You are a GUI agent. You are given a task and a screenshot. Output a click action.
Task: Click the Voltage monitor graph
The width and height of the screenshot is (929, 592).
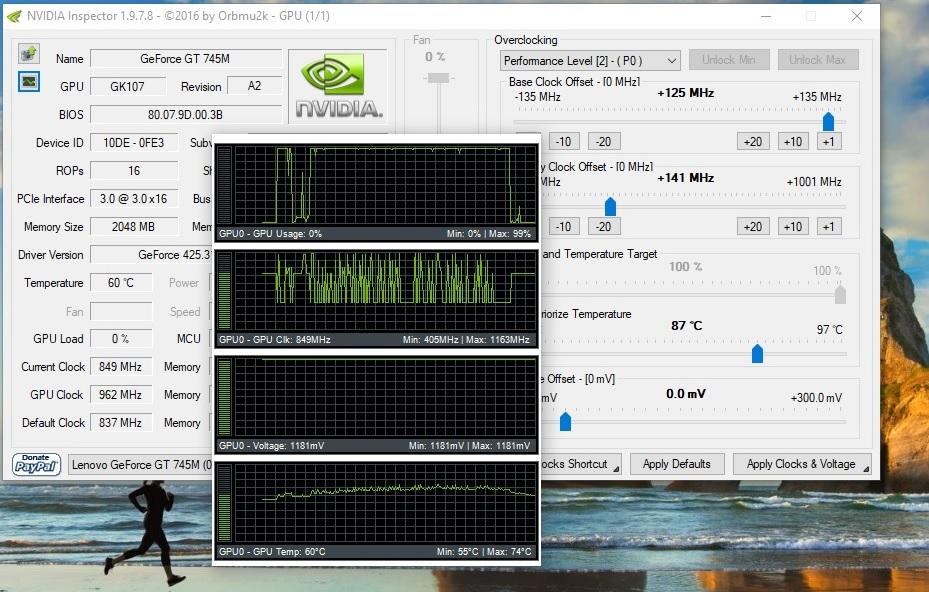tap(377, 405)
